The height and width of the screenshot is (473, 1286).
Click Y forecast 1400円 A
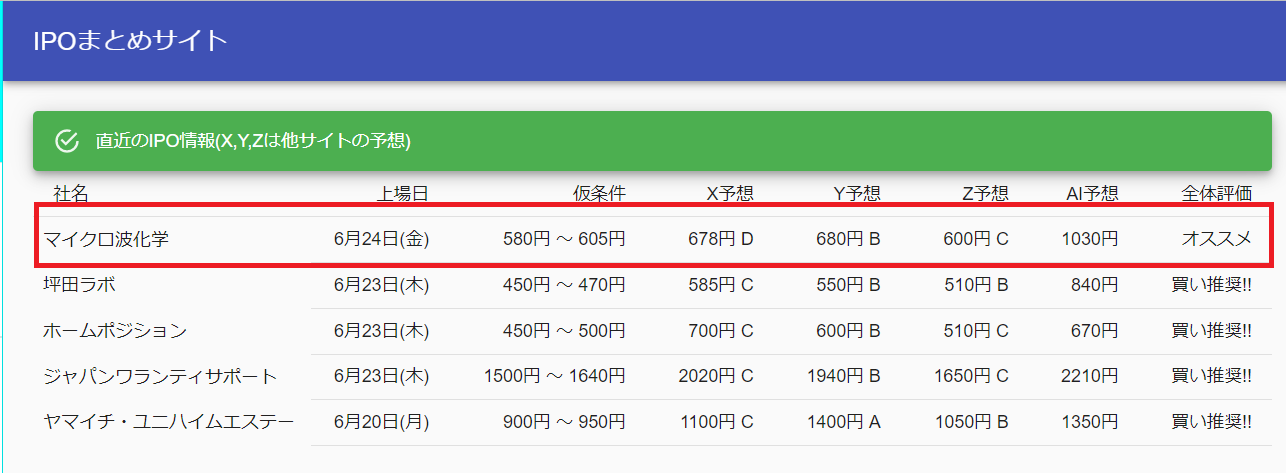tap(844, 422)
